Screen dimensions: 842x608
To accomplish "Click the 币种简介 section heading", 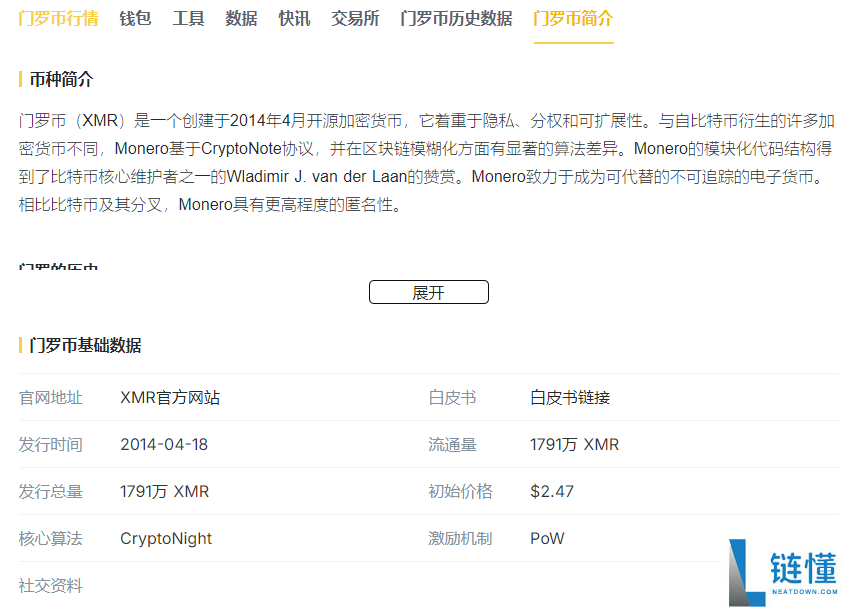I will pos(61,79).
